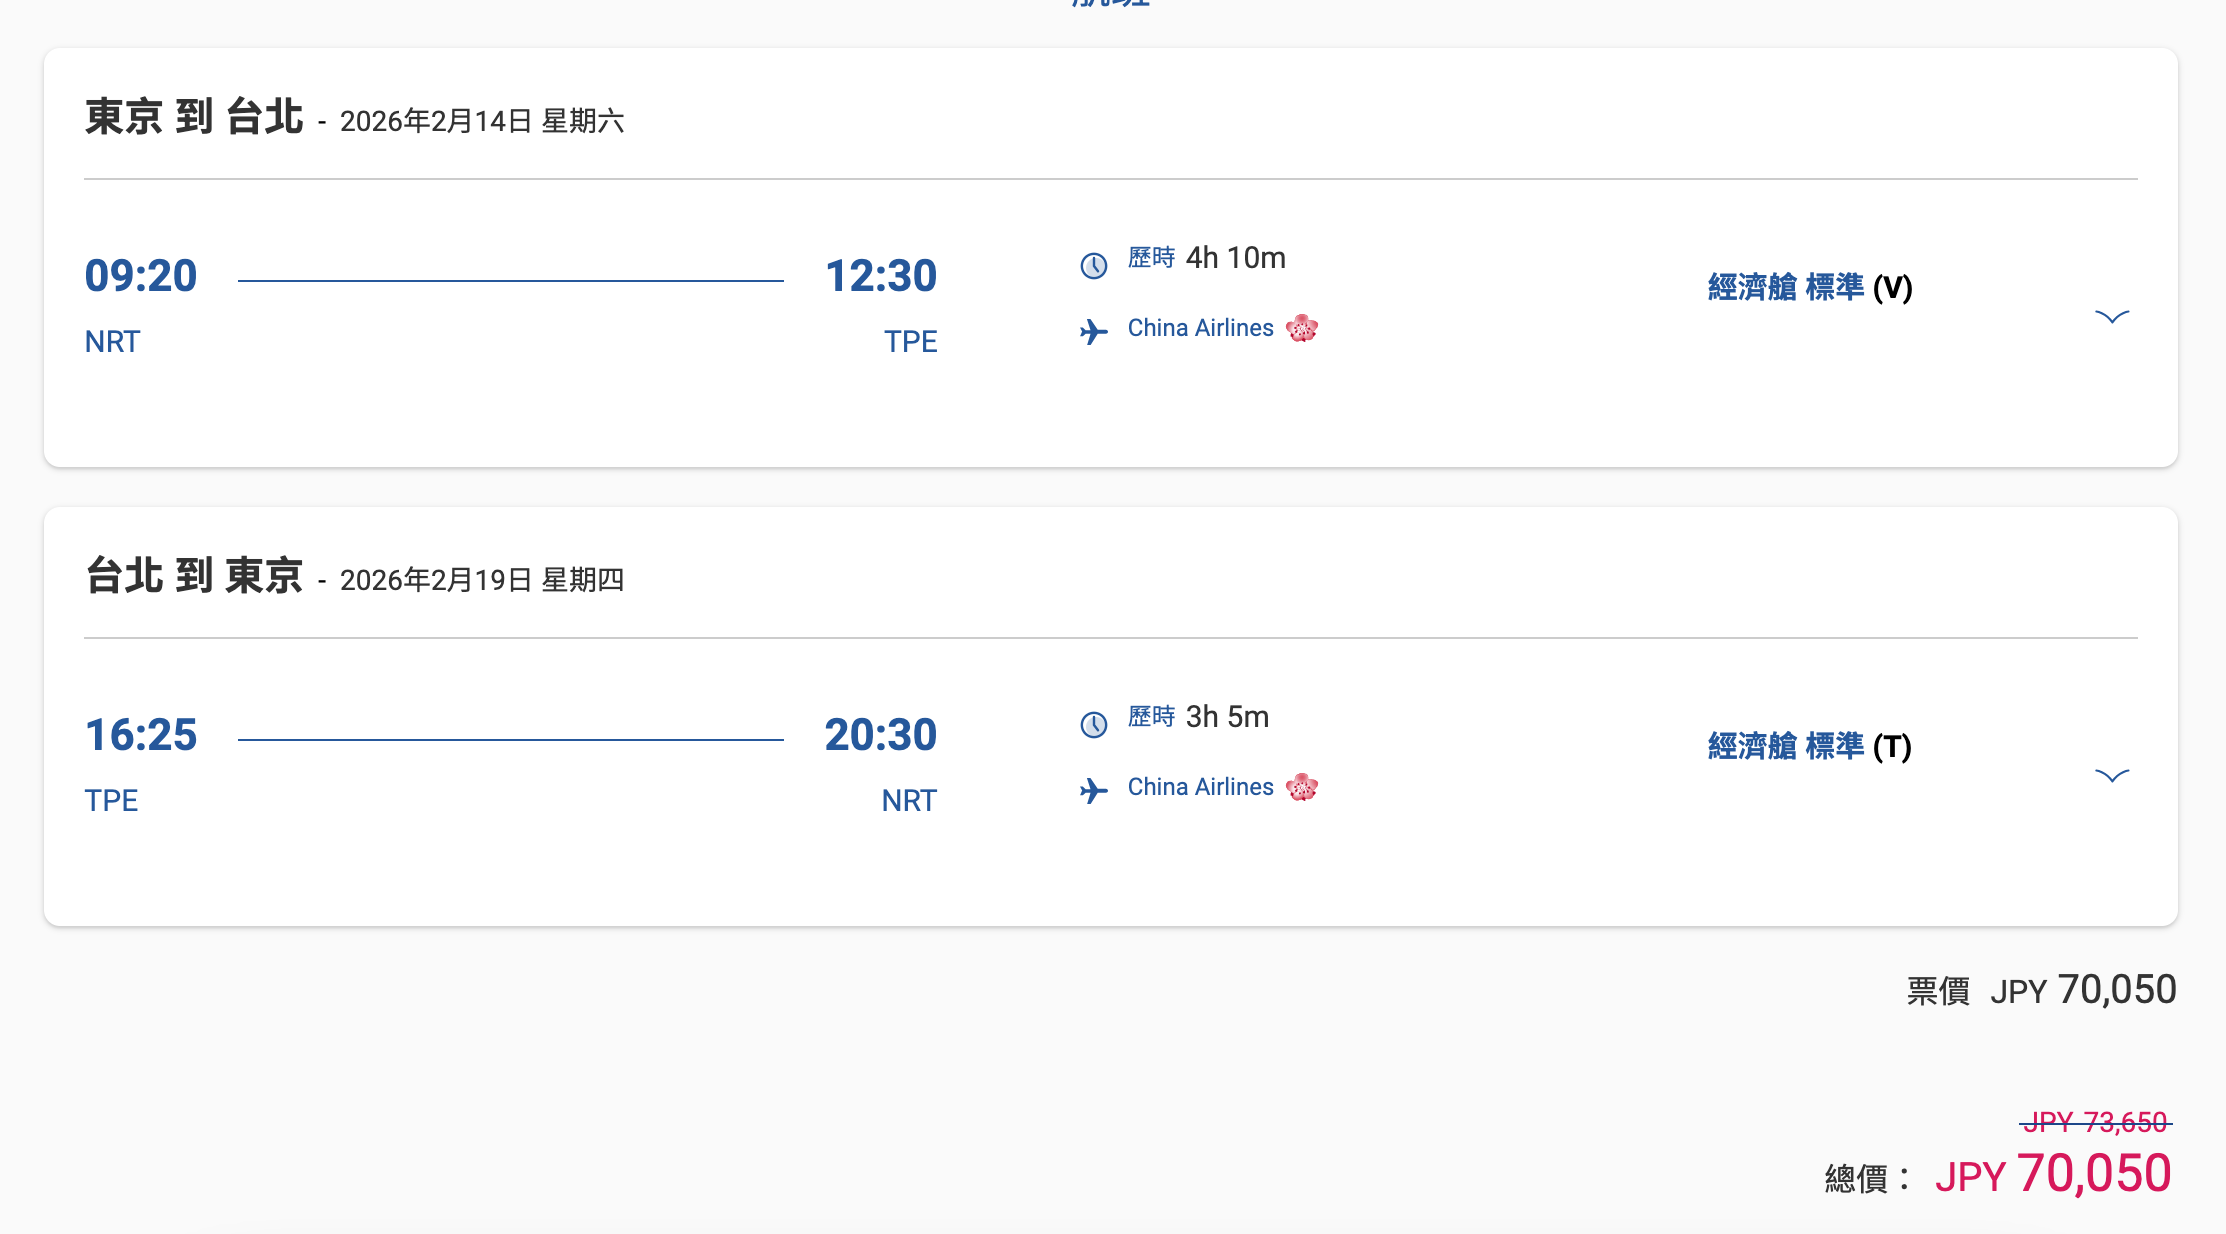2226x1234 pixels.
Task: Select the 經濟艙 標準 (T) fare class
Action: pyautogui.click(x=1809, y=747)
